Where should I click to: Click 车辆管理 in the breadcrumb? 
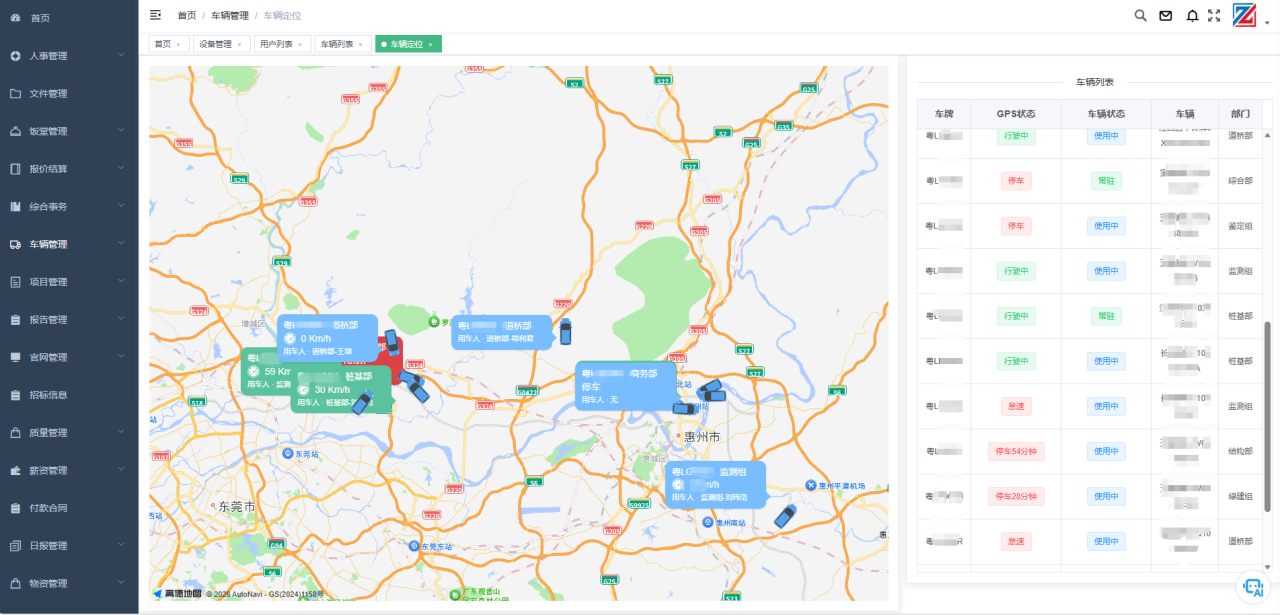coord(229,15)
